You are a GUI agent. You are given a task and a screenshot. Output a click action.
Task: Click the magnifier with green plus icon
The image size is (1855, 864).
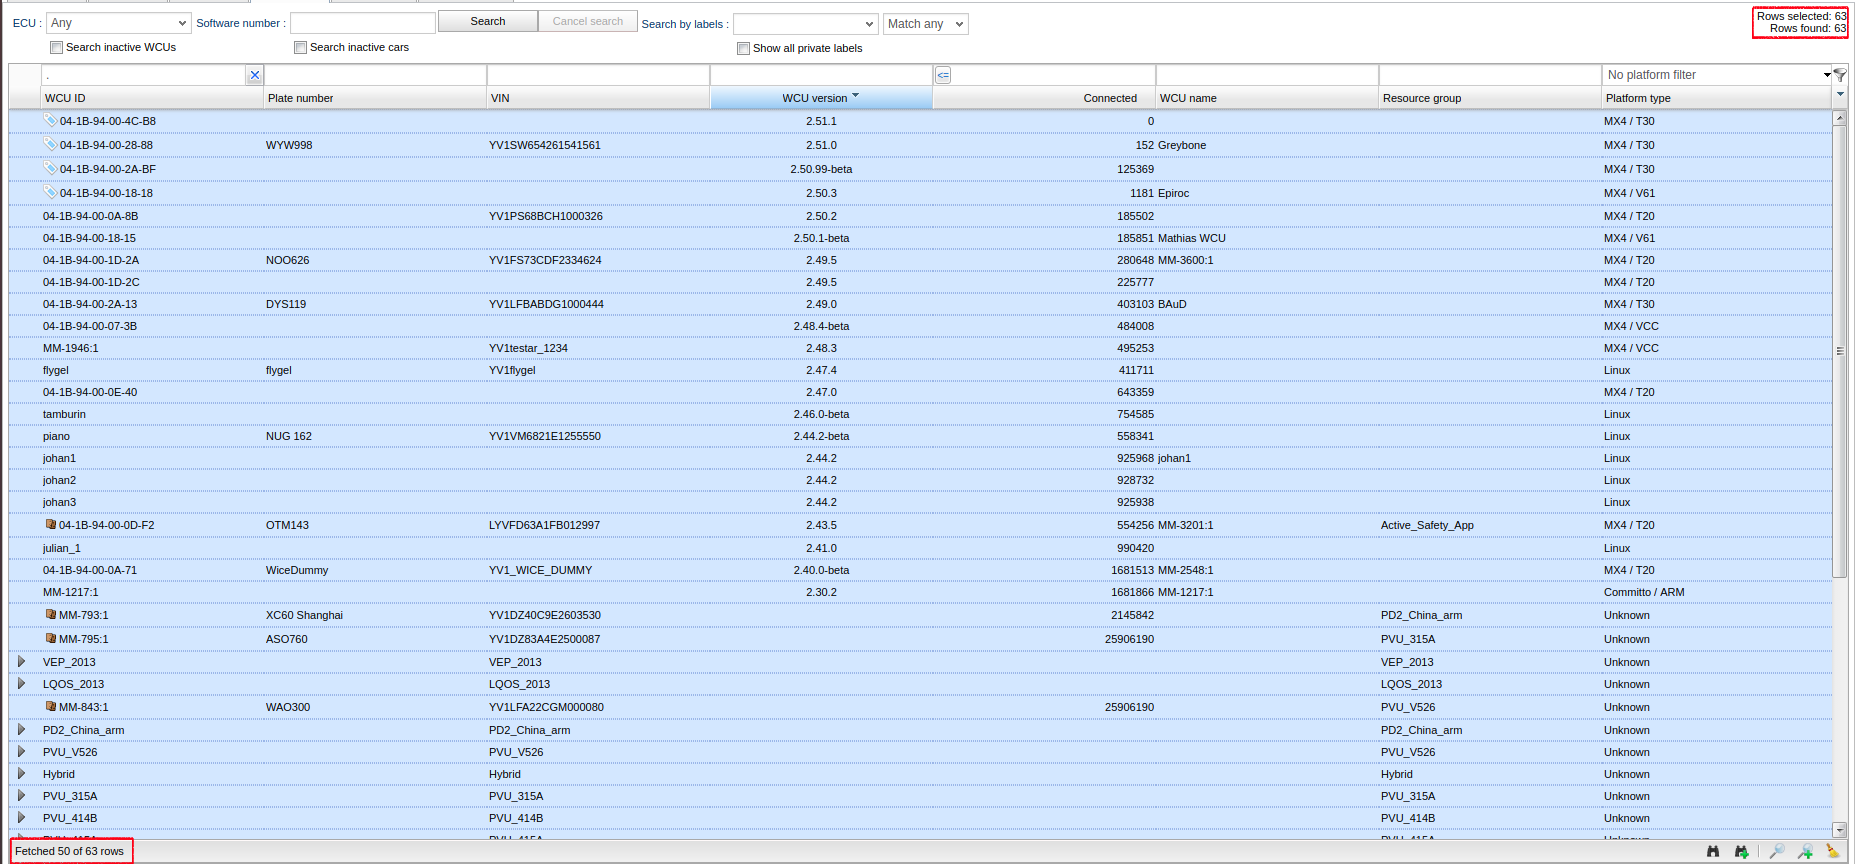[x=1805, y=851]
